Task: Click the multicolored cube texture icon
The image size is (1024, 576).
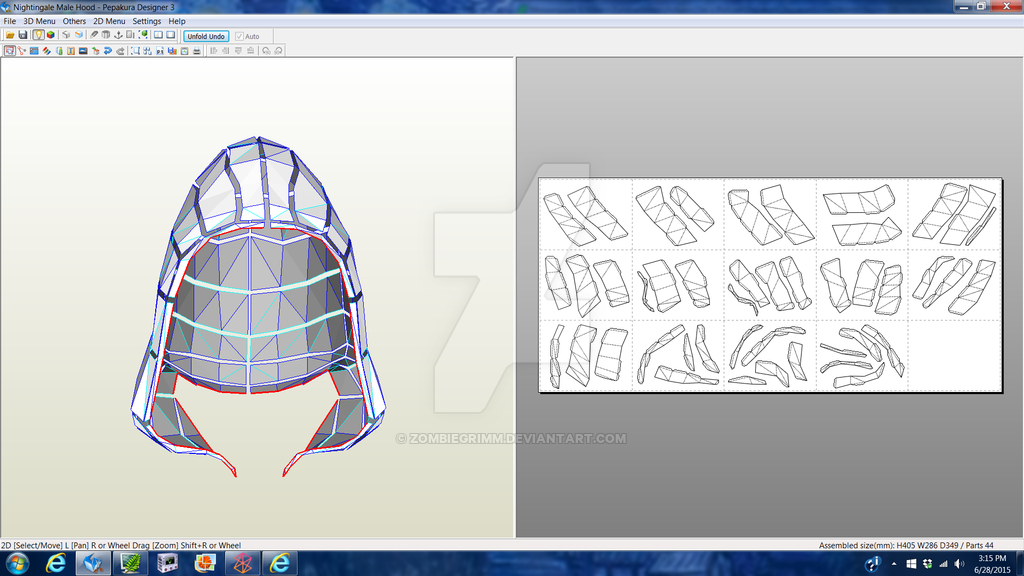Action: tap(50, 35)
